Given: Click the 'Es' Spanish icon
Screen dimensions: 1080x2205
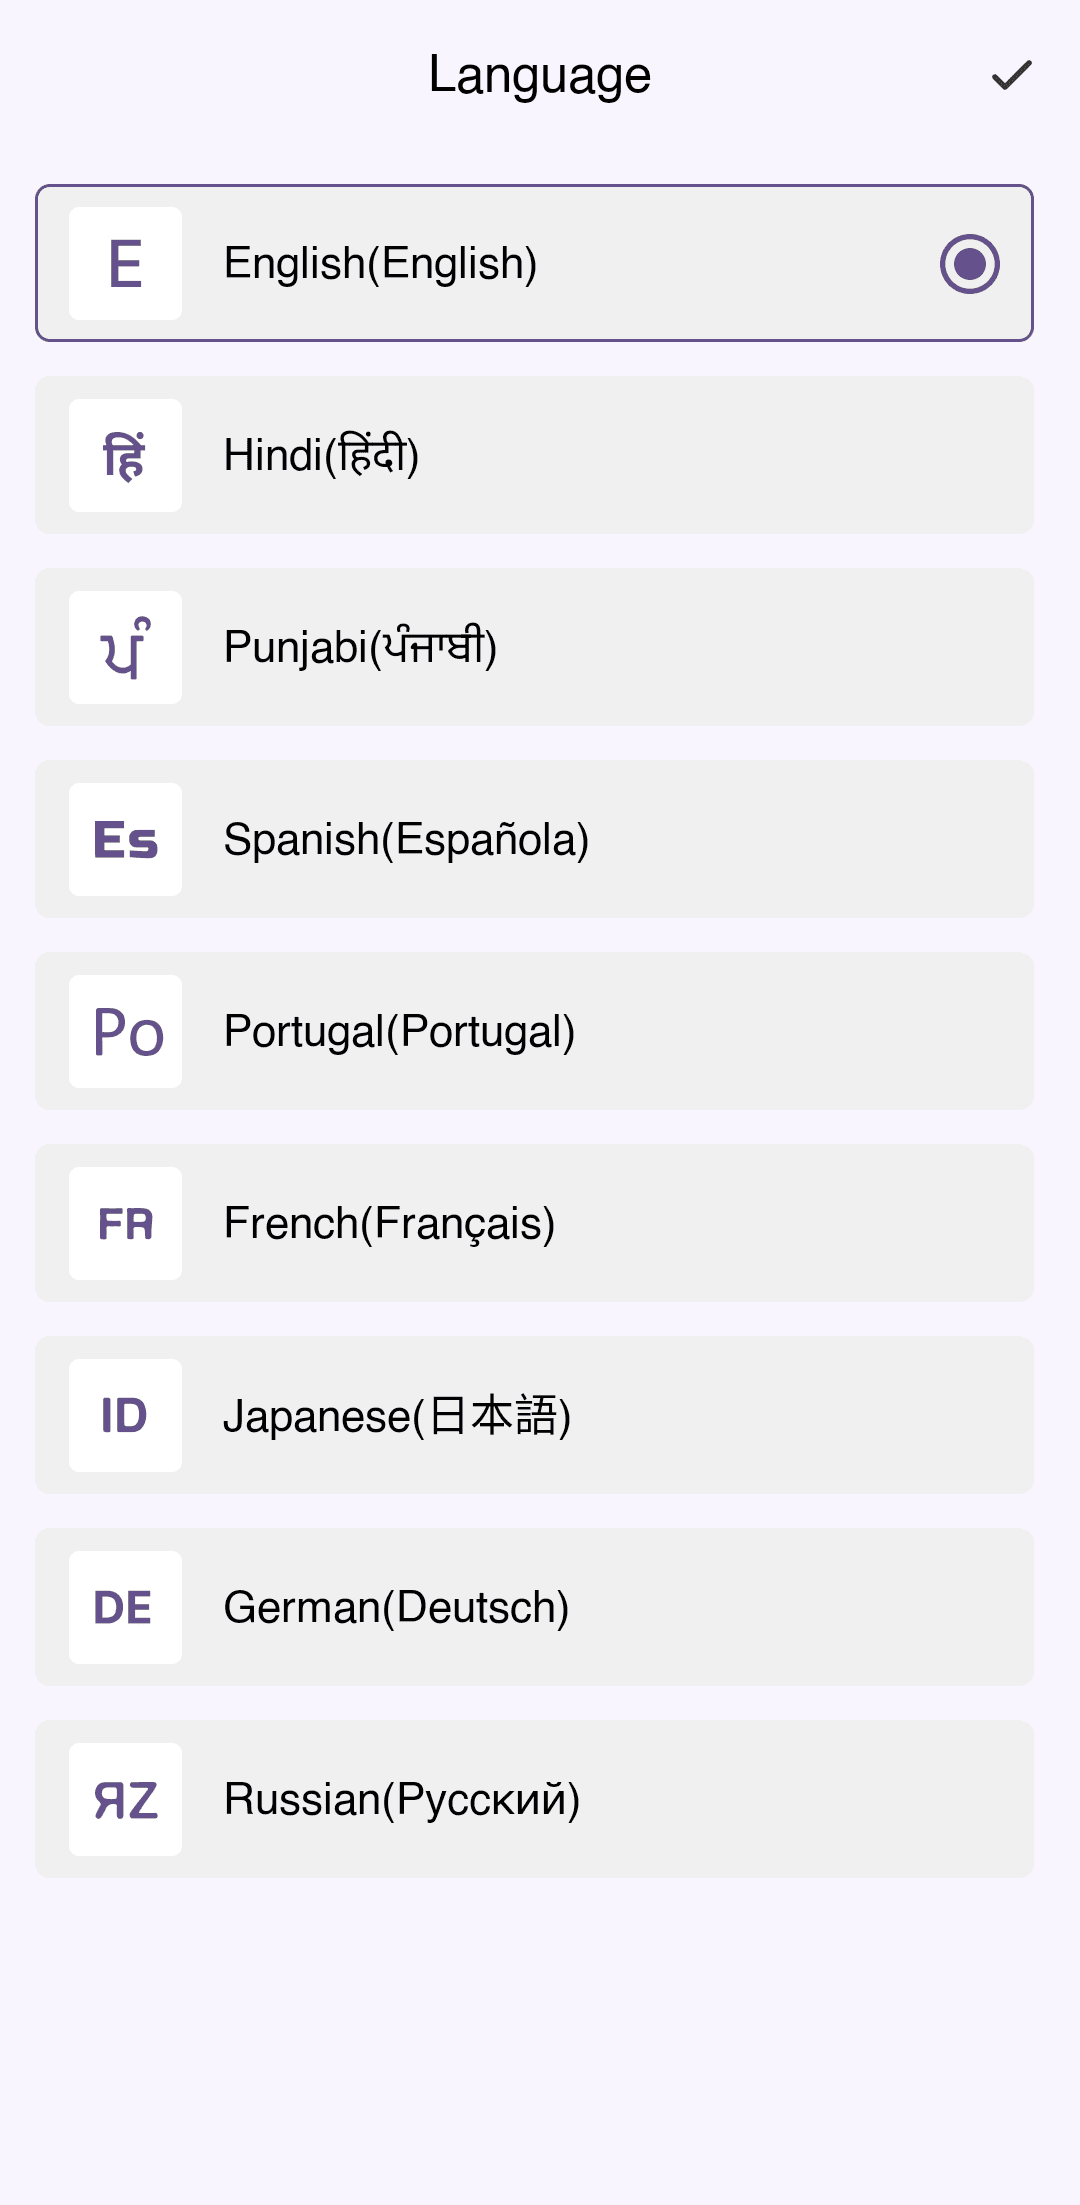Looking at the screenshot, I should [x=125, y=840].
